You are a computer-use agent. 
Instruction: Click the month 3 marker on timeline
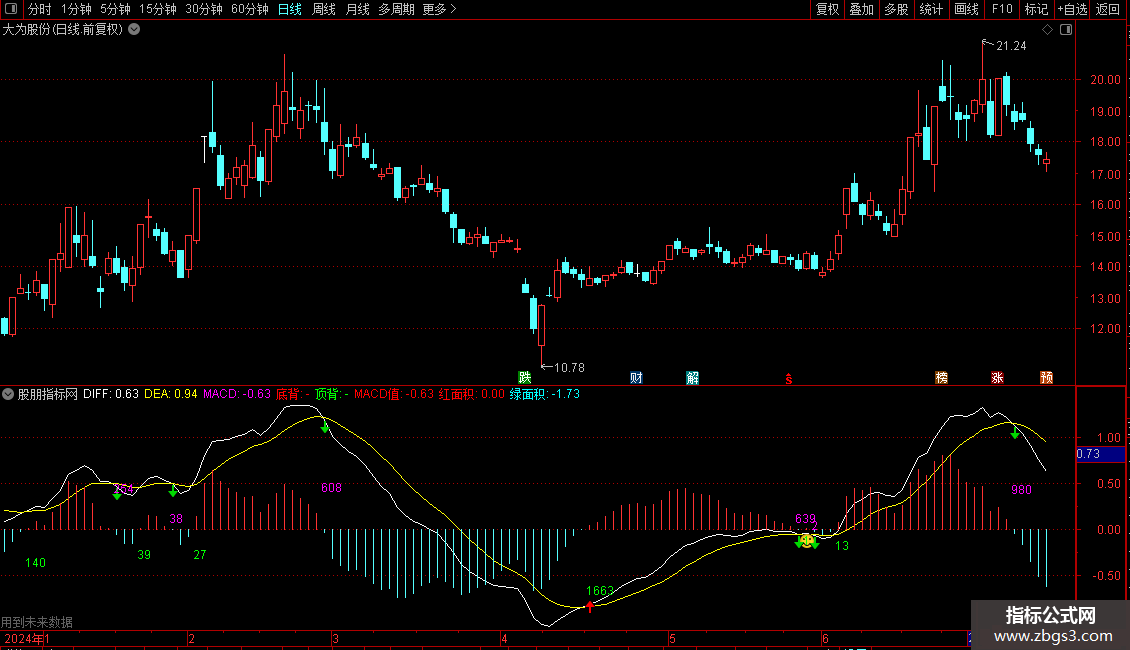[x=336, y=639]
